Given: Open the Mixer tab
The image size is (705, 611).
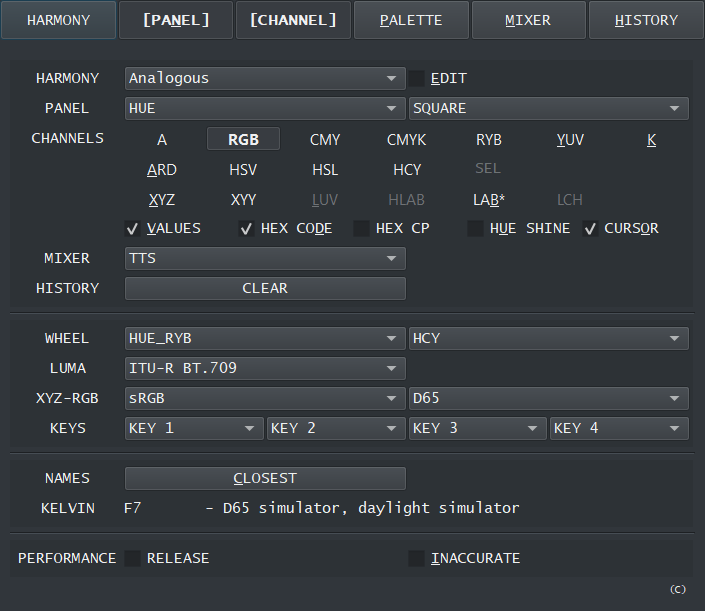Looking at the screenshot, I should click(528, 20).
